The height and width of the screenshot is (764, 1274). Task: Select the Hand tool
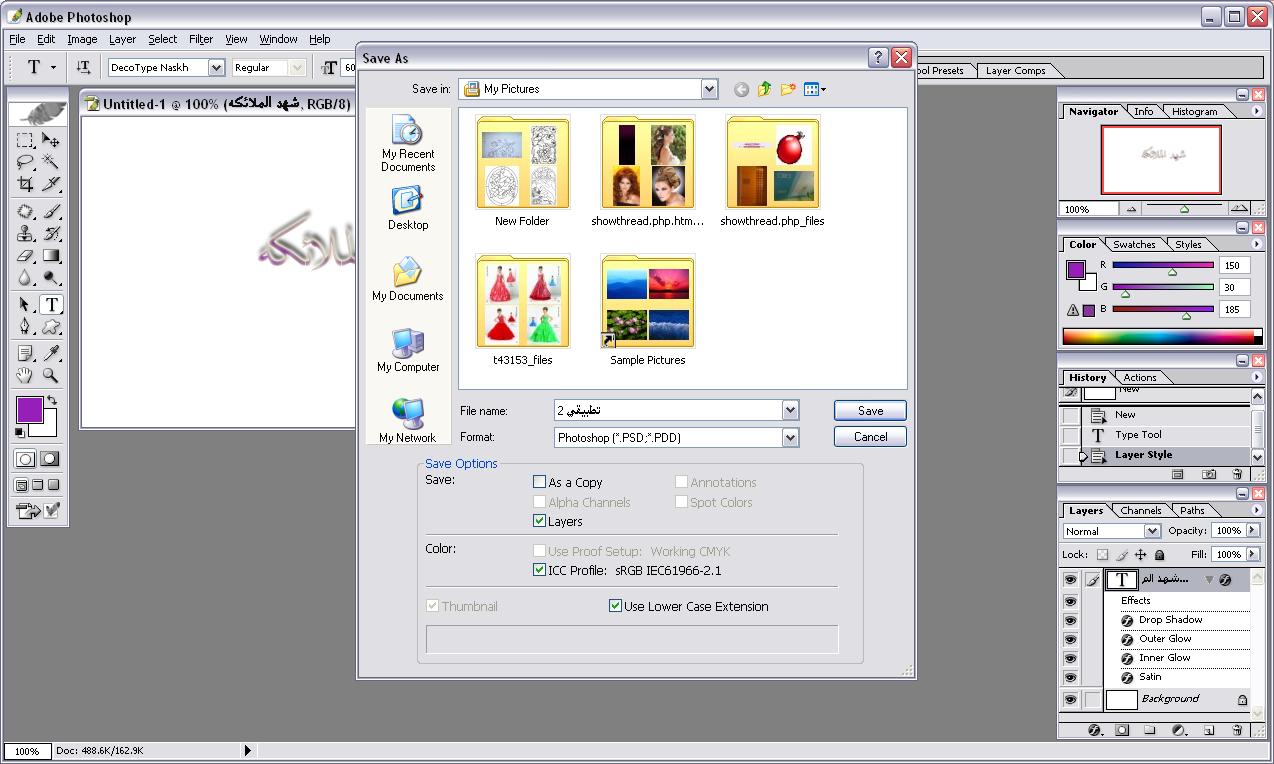pos(26,376)
